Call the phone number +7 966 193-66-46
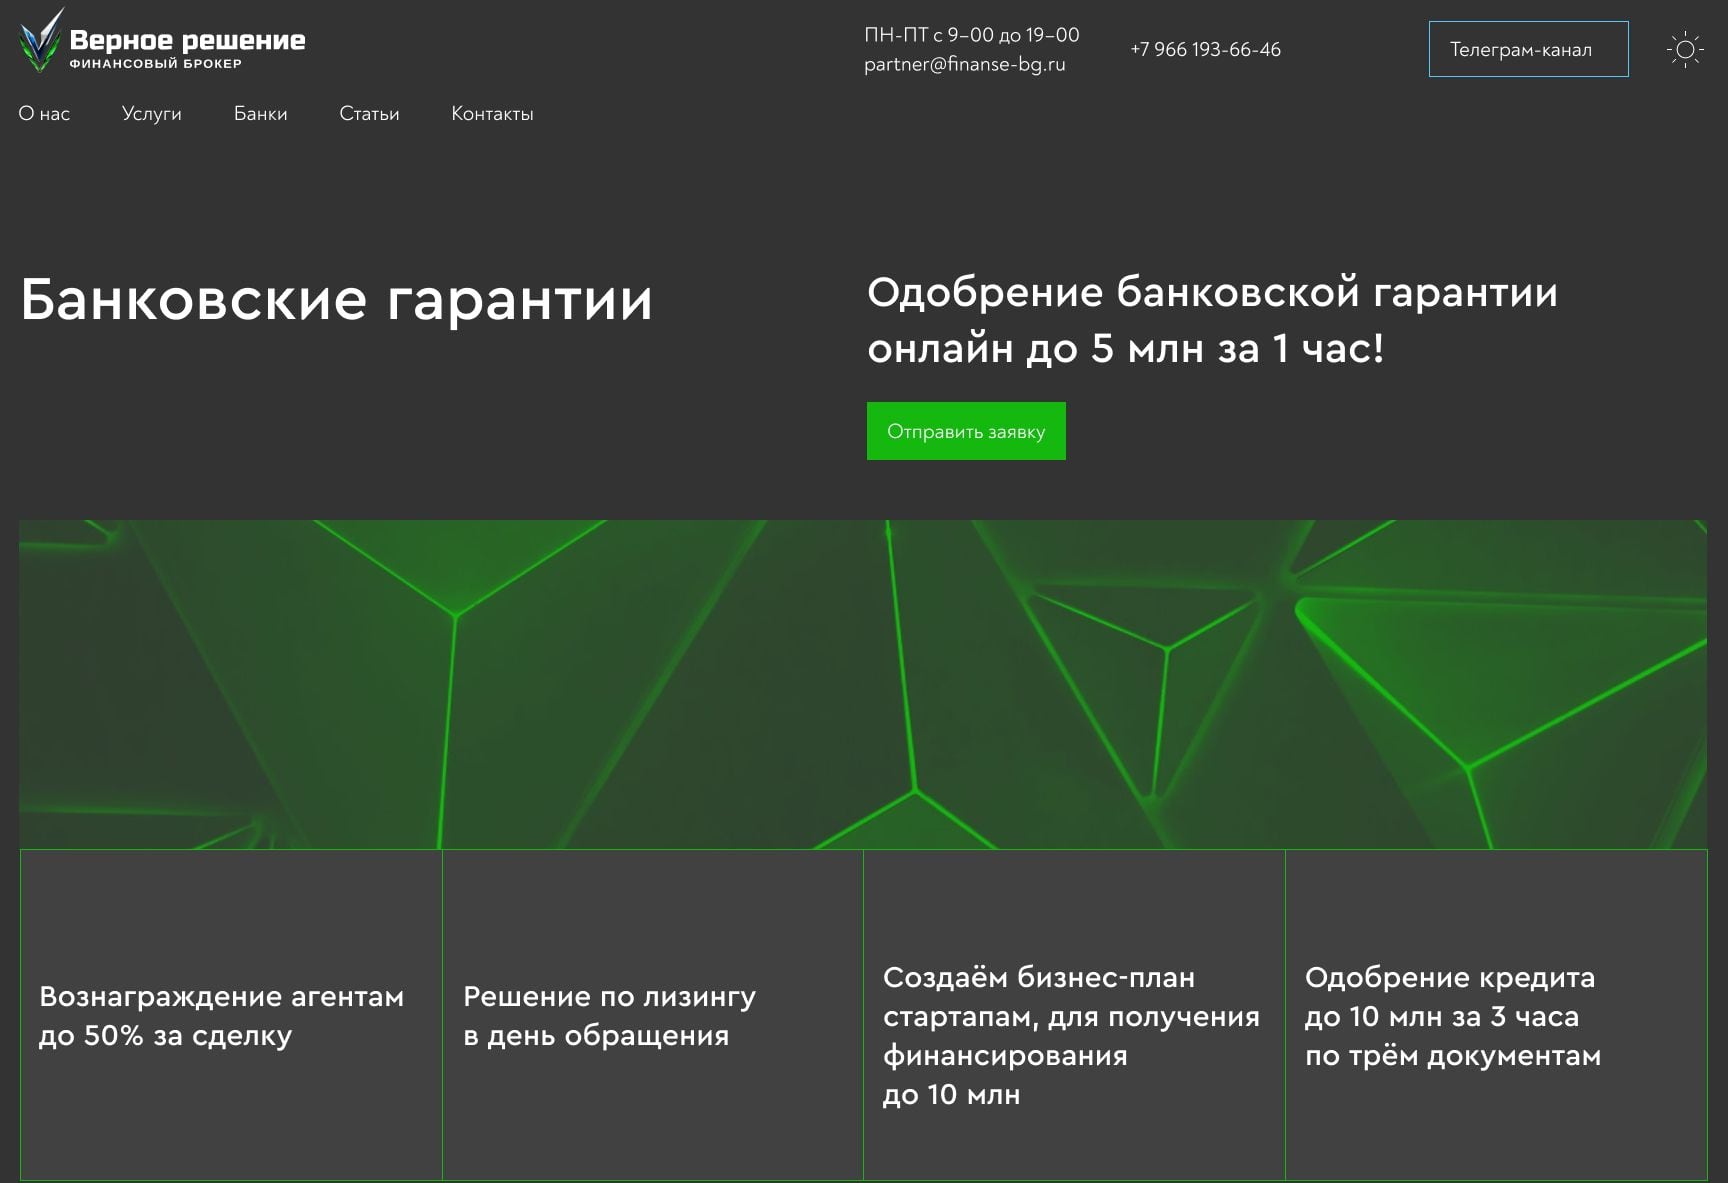Screen dimensions: 1728x1183 coord(1205,49)
